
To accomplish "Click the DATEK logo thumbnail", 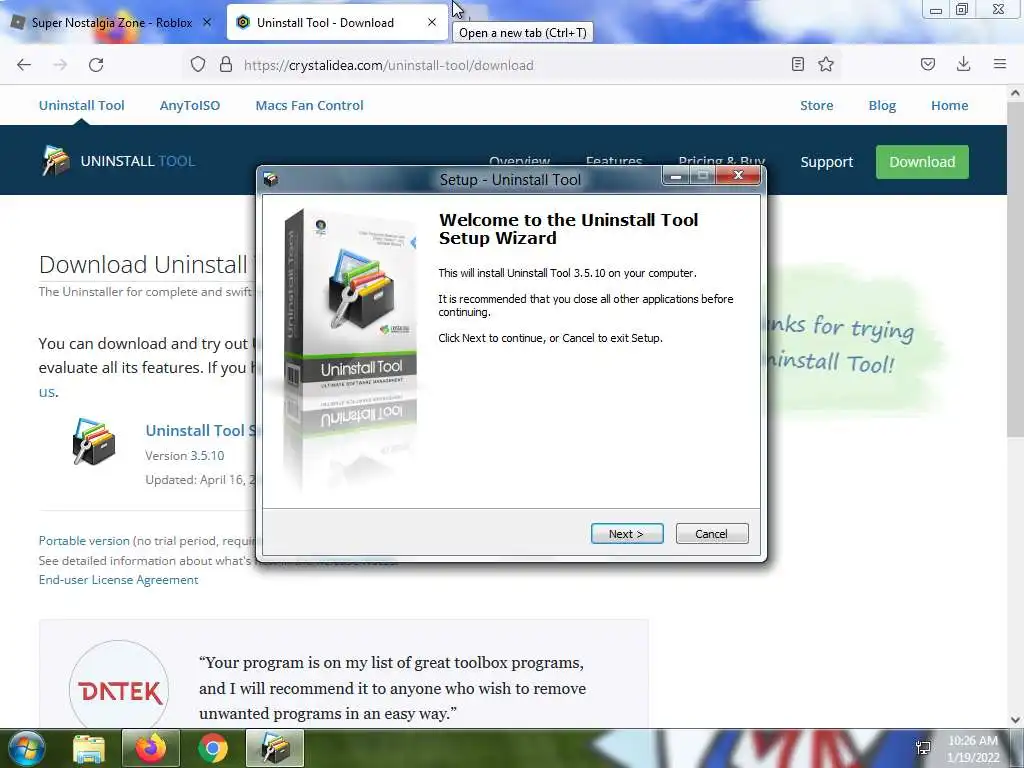I will (x=119, y=690).
